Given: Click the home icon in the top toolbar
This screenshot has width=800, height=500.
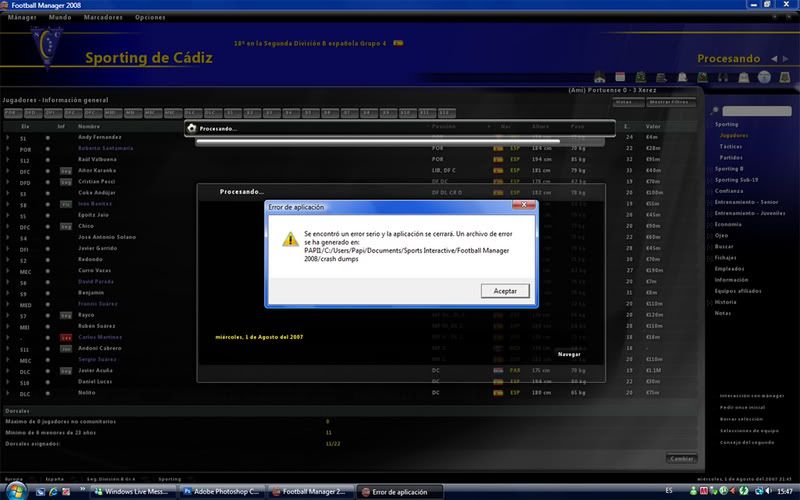Looking at the screenshot, I should pos(599,78).
